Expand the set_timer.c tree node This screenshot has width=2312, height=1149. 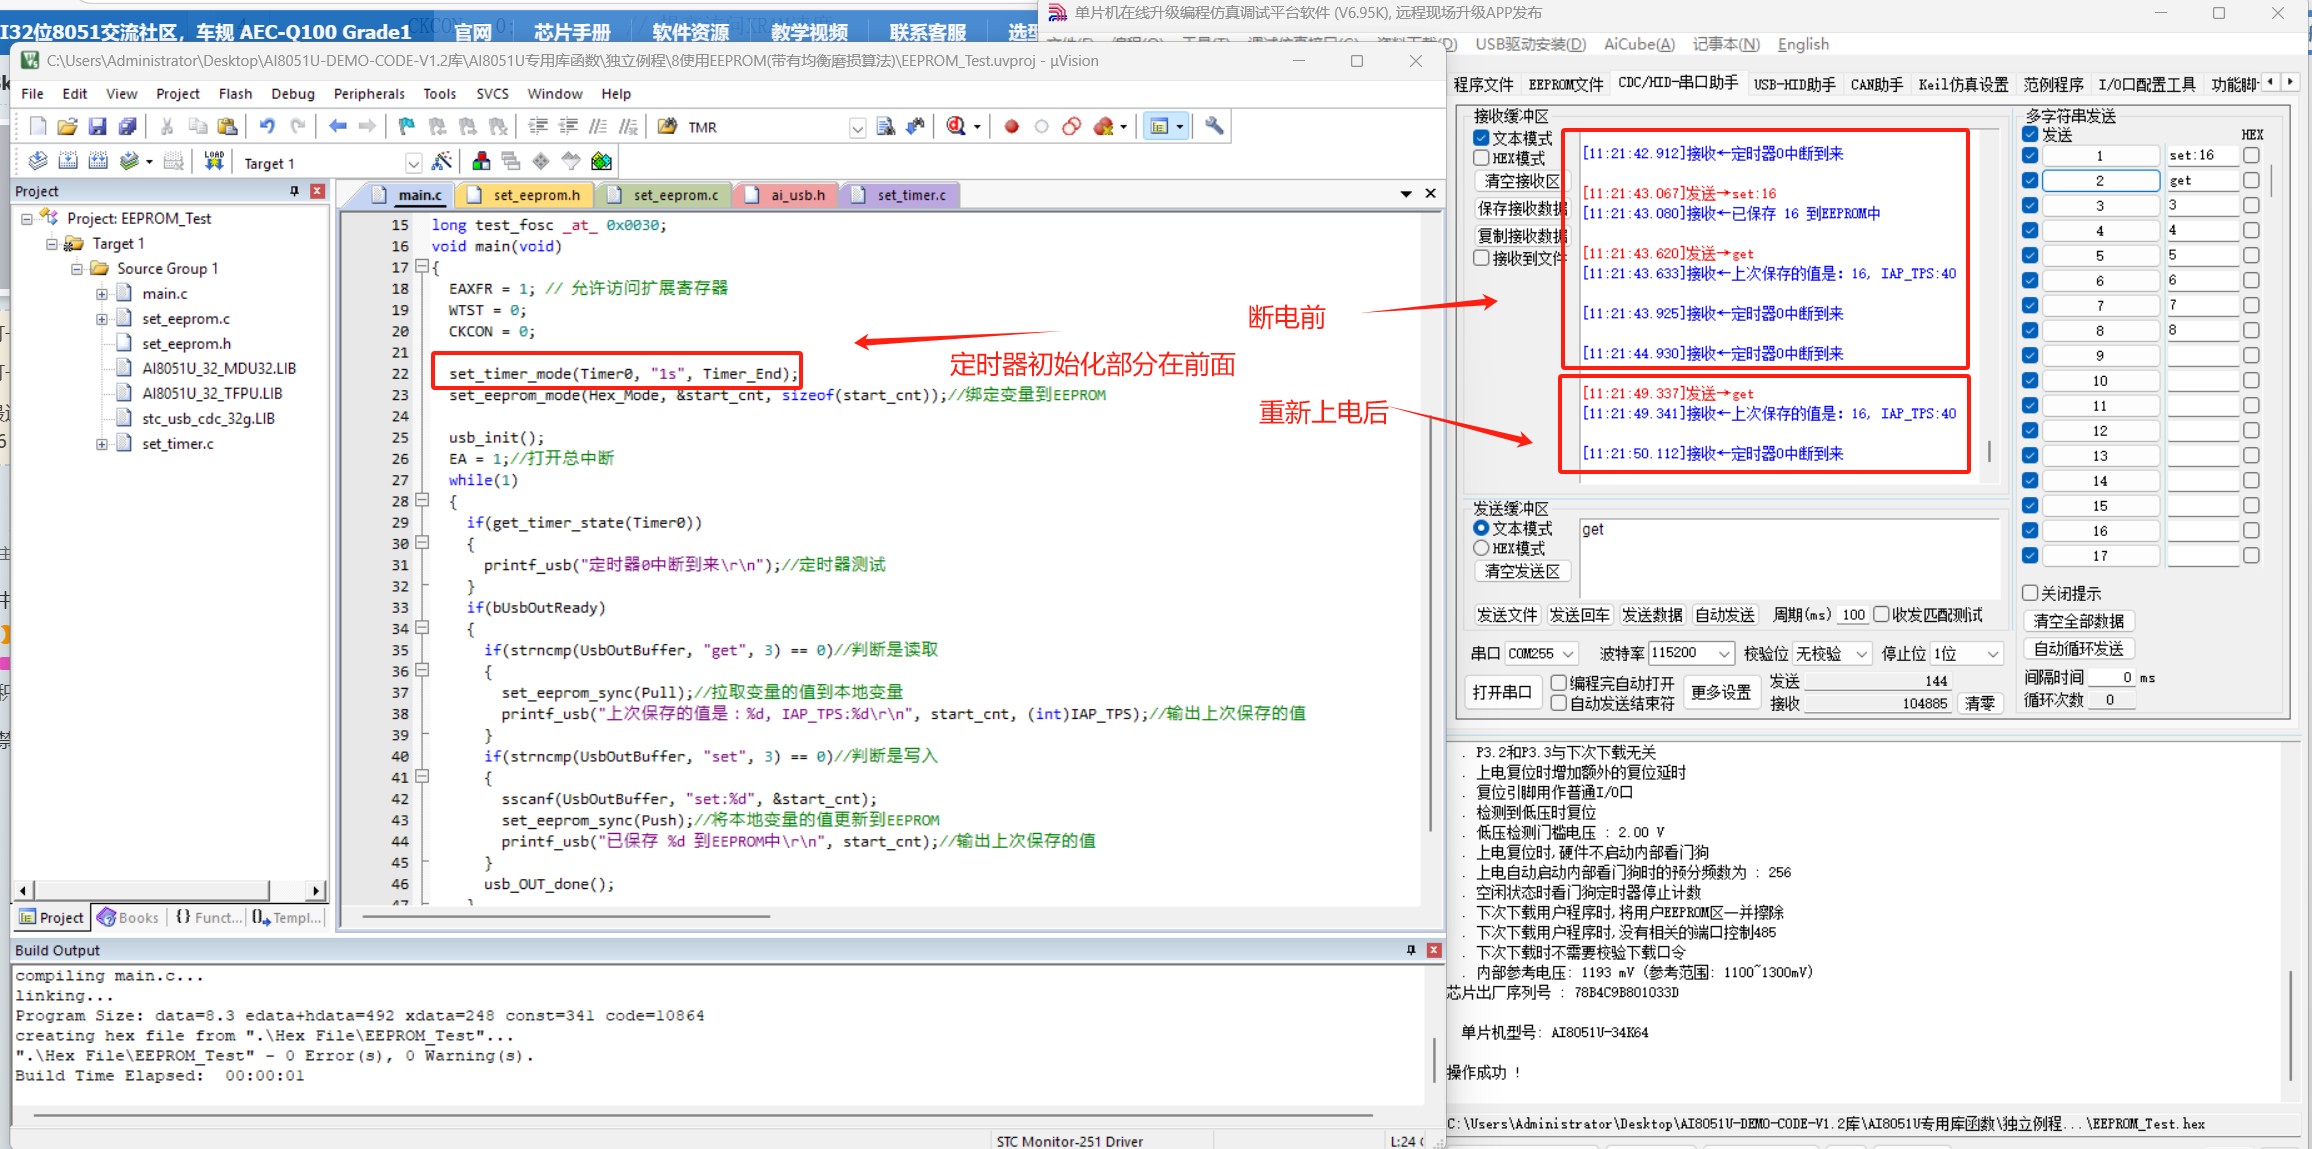(x=102, y=444)
